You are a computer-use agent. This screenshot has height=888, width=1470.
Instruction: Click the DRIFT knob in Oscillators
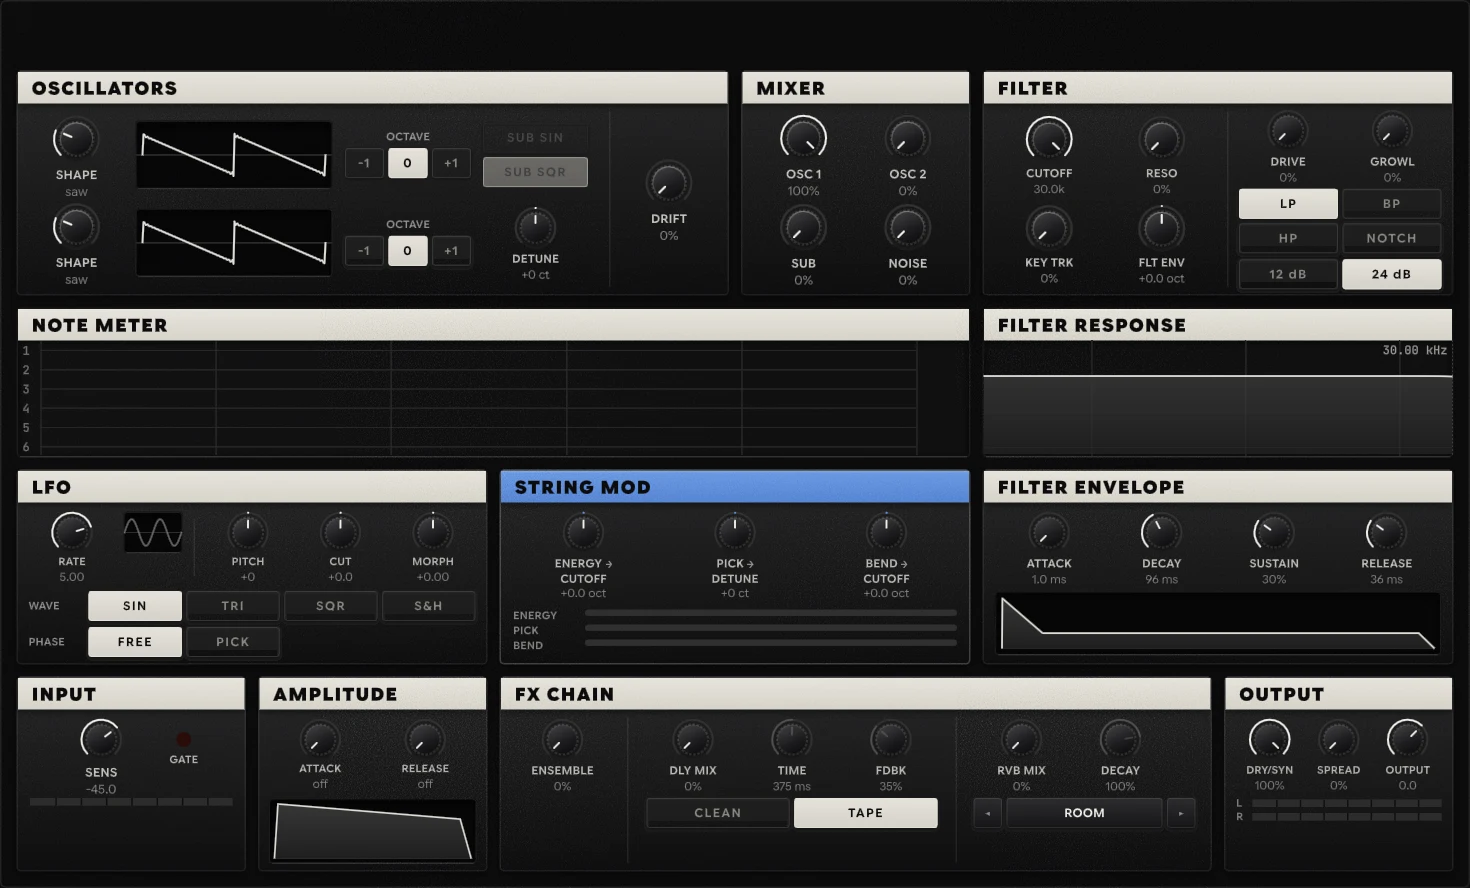pyautogui.click(x=668, y=183)
